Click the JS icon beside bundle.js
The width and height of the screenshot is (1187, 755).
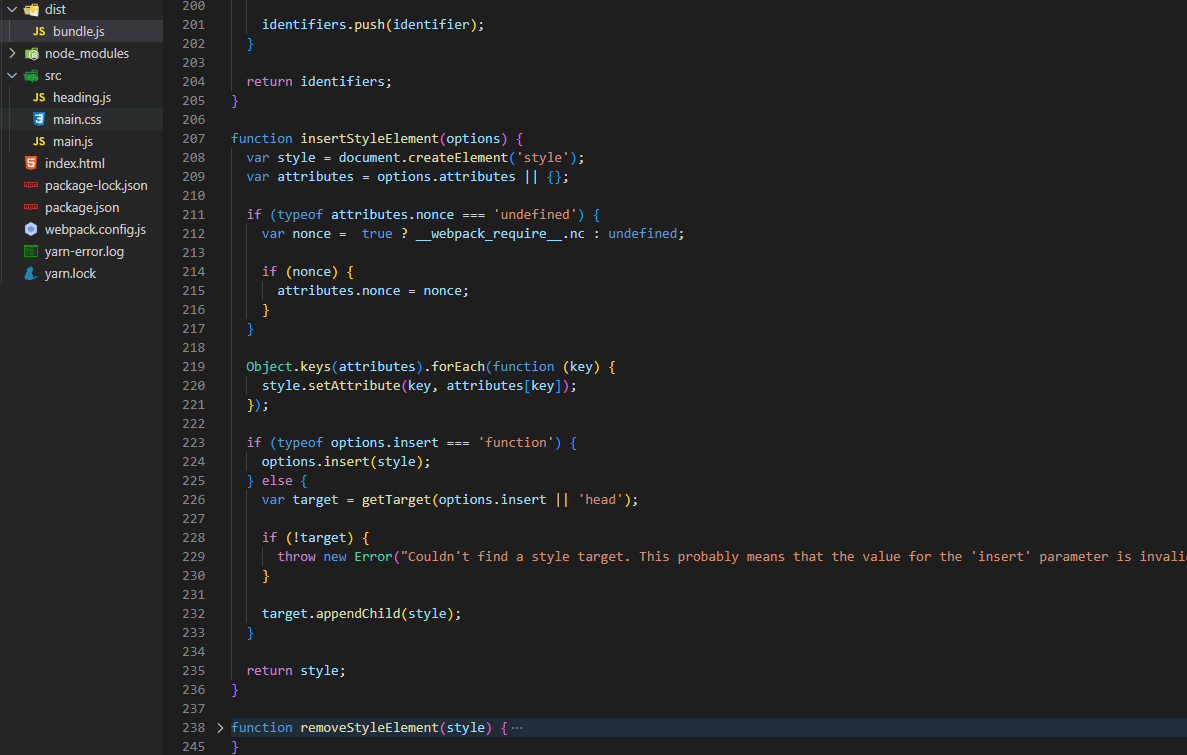click(39, 32)
